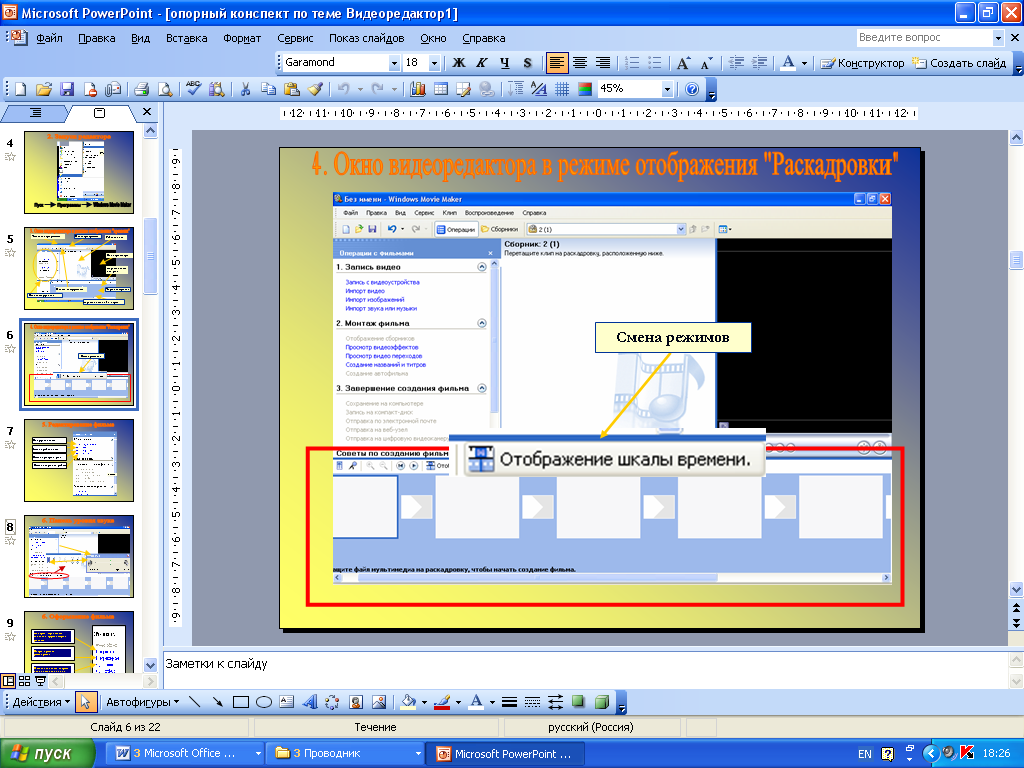This screenshot has width=1024, height=768.
Task: Open the Вставка menu
Action: [x=187, y=38]
